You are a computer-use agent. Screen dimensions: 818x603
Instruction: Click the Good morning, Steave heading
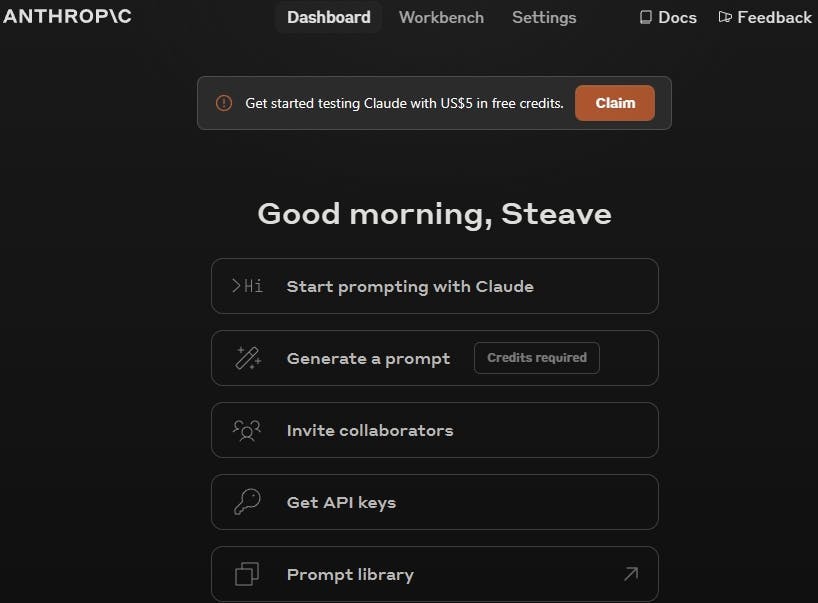(x=435, y=214)
